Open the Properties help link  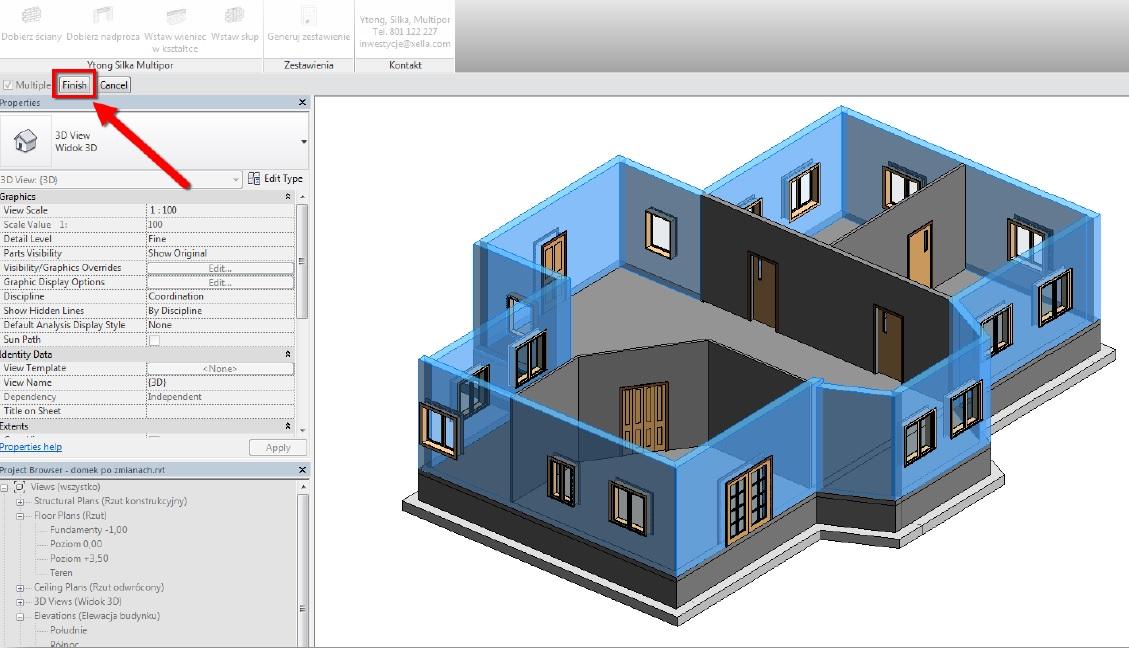[x=33, y=447]
